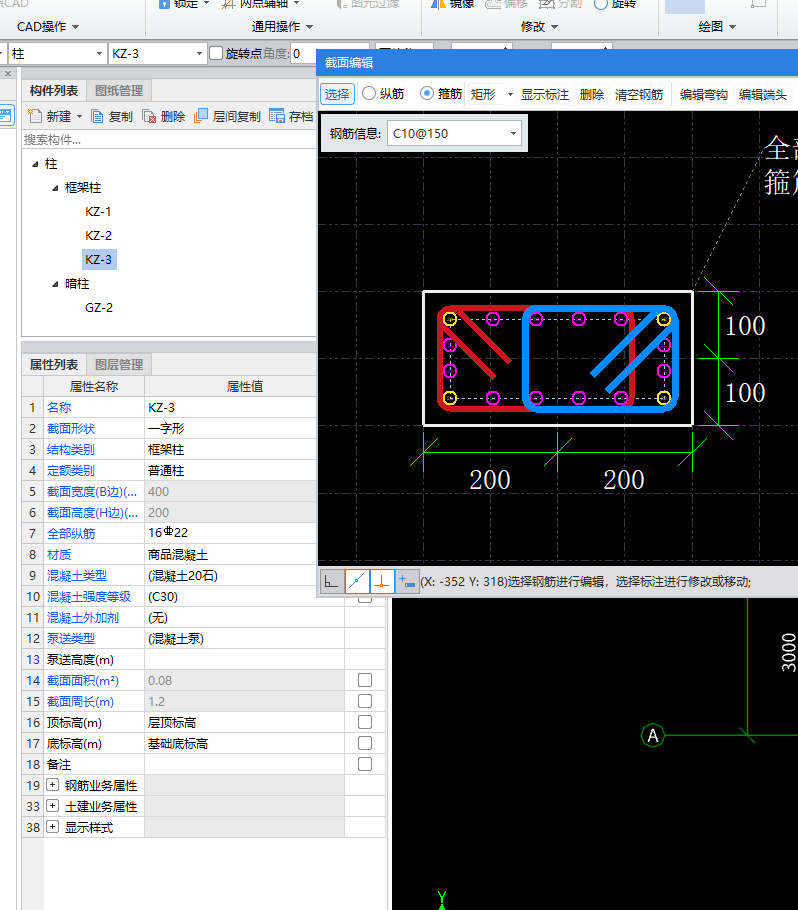This screenshot has width=798, height=910.
Task: Toggle the dynamic input icon in section editor
Action: coord(407,581)
